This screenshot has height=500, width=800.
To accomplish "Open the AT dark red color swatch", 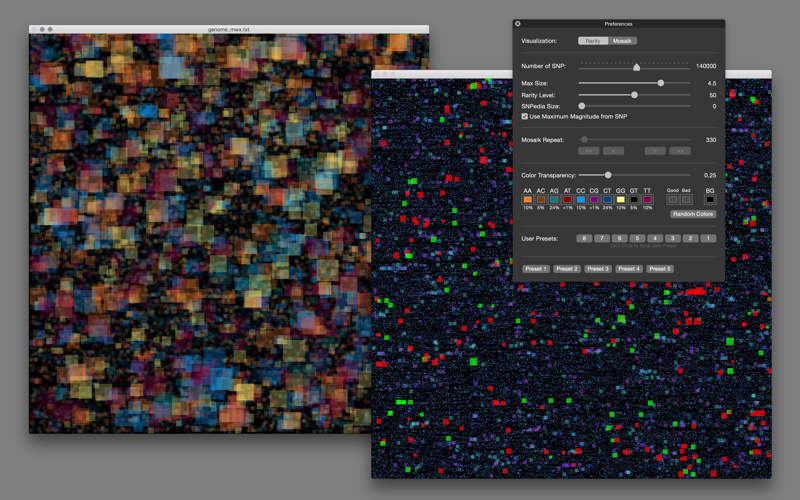I will pos(567,199).
